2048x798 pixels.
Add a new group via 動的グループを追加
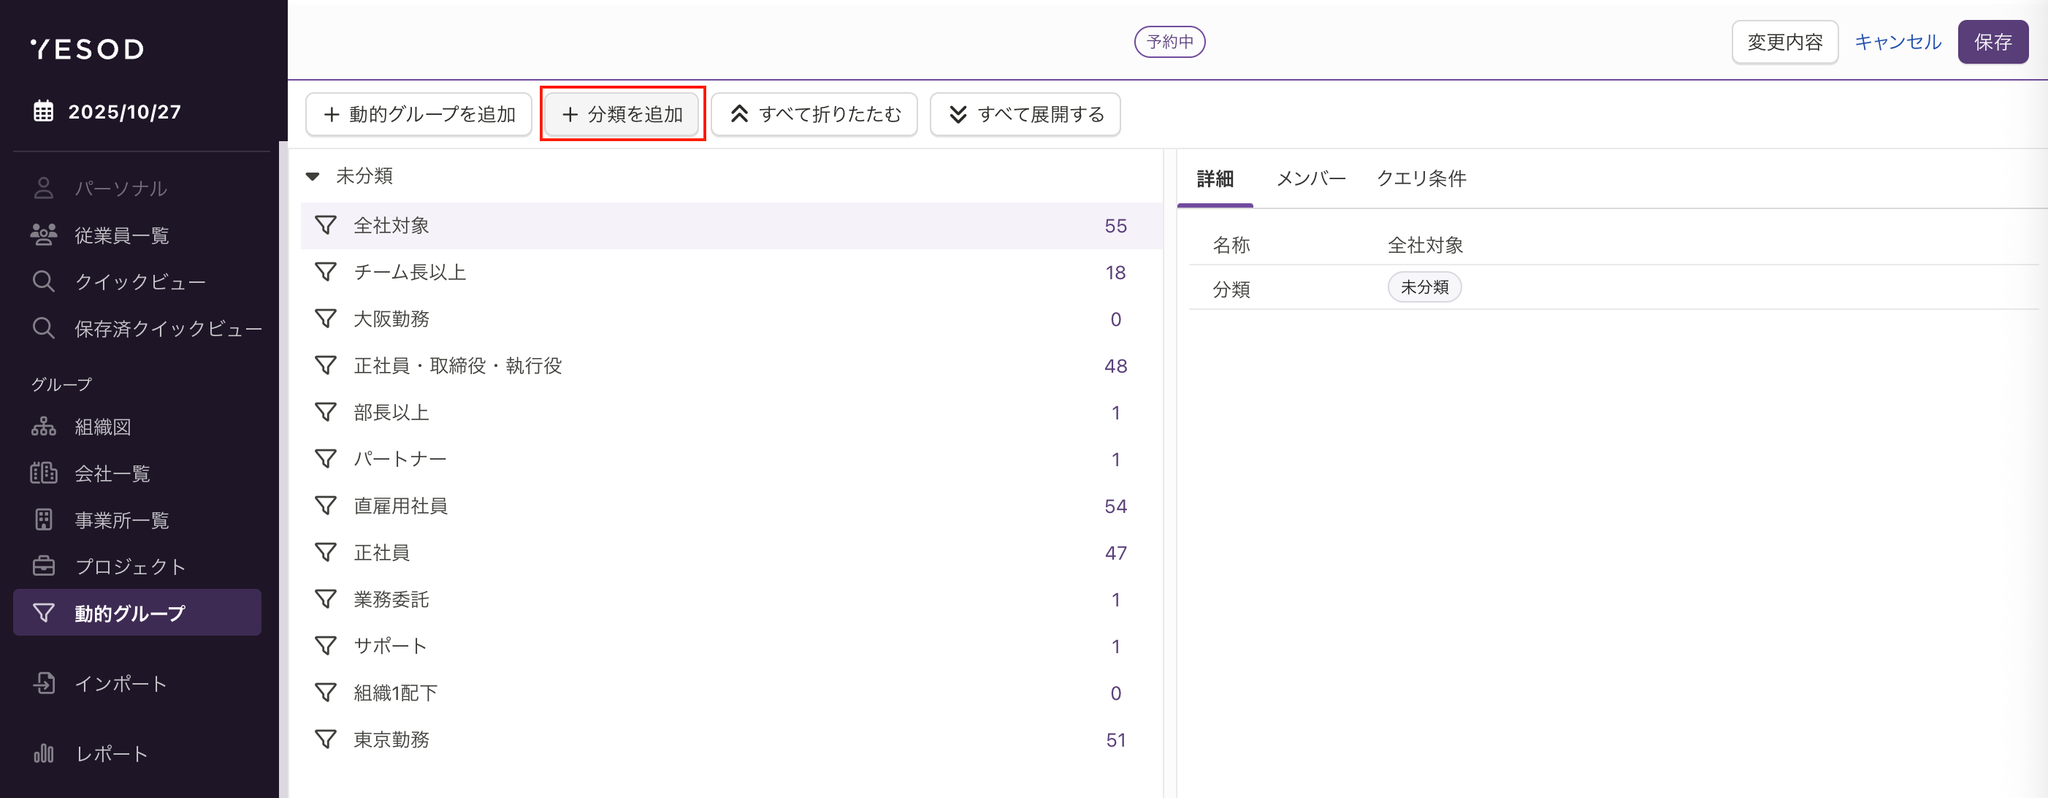pyautogui.click(x=418, y=114)
